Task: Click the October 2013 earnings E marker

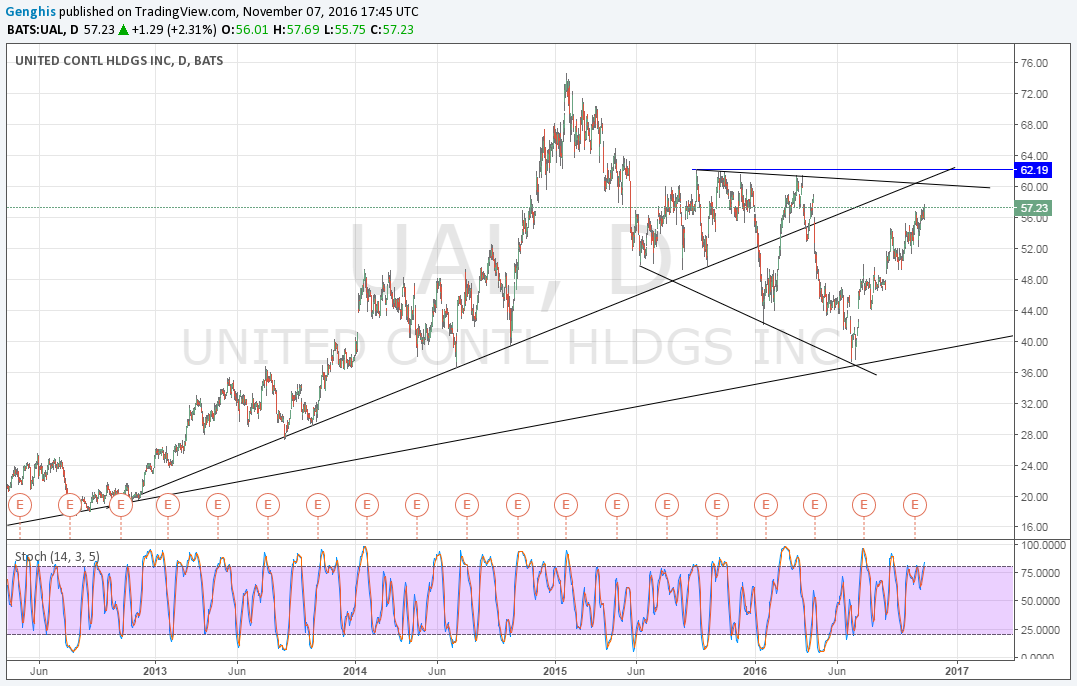Action: (x=318, y=505)
